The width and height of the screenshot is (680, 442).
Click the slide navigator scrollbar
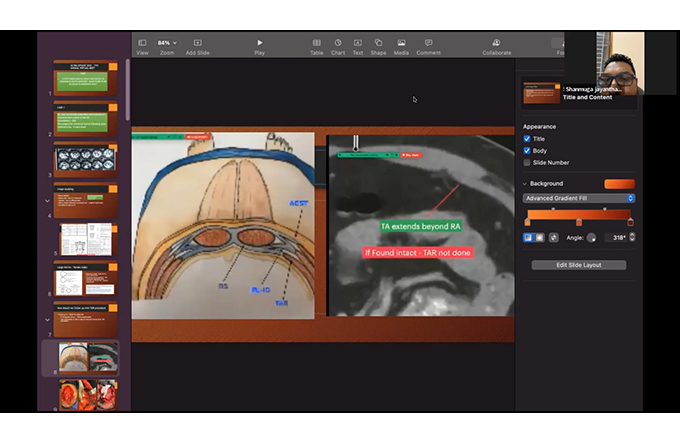point(128,90)
